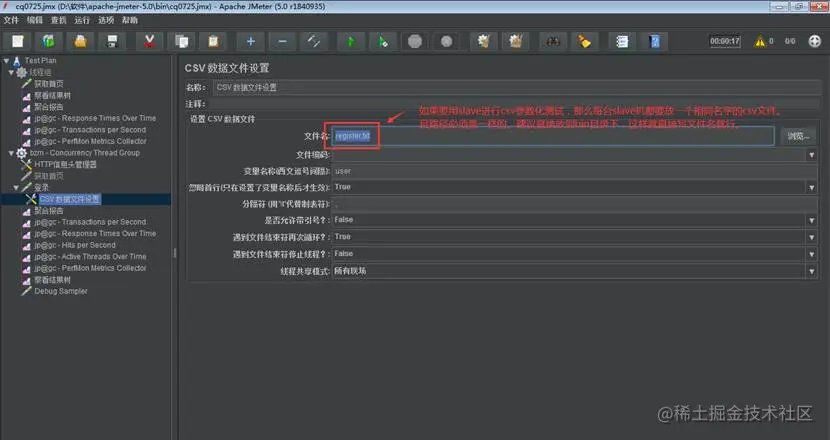This screenshot has width=830, height=440.
Task: Select 聚合报告 below CSV 数据文件设置
Action: pyautogui.click(x=49, y=211)
